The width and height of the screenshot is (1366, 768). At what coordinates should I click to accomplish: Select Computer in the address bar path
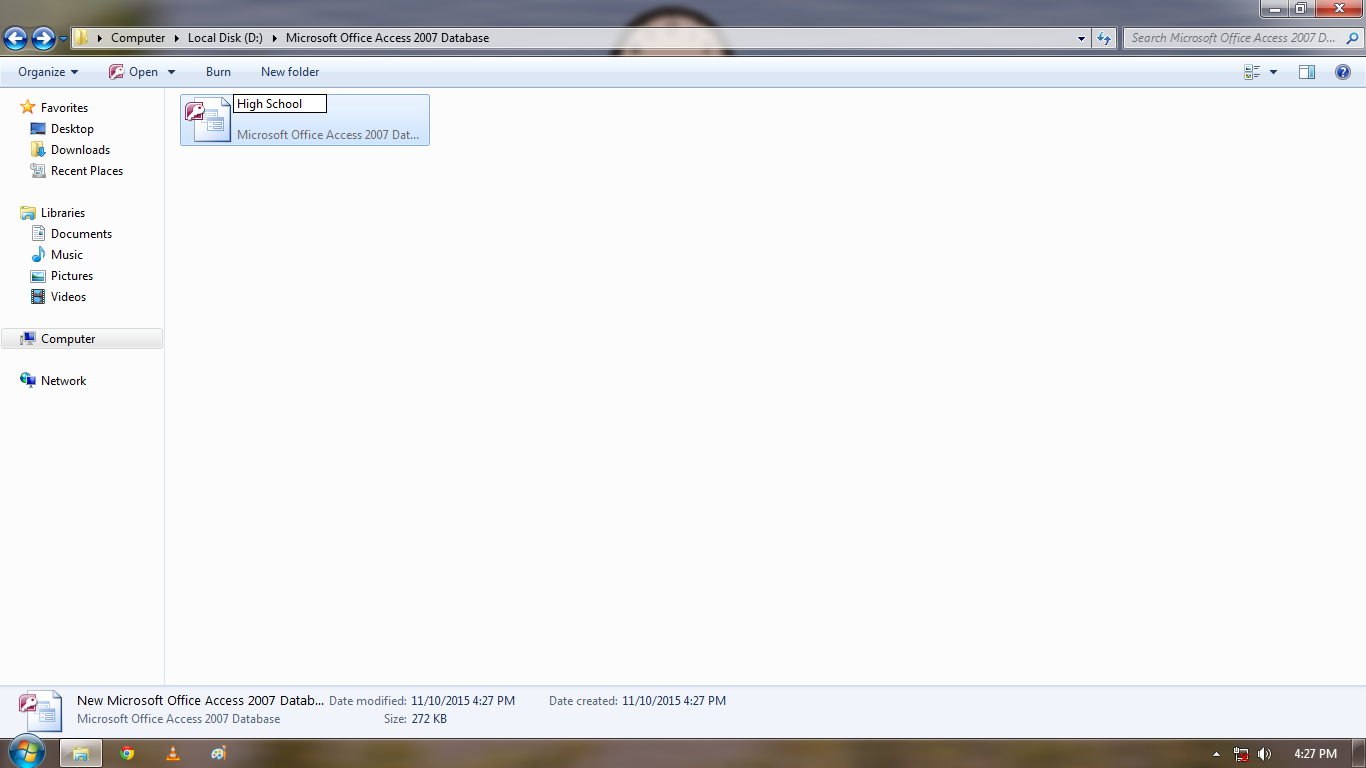tap(138, 38)
